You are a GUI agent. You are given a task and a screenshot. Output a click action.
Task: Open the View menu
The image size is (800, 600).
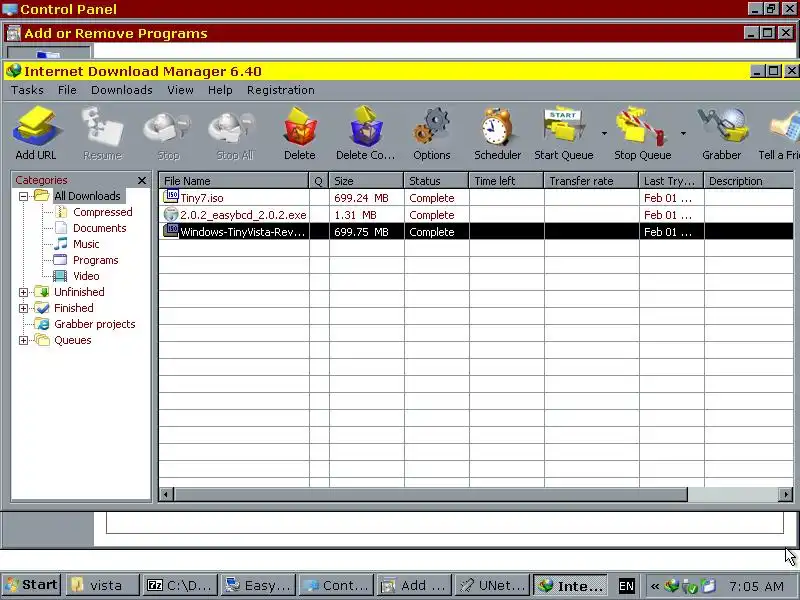[180, 90]
